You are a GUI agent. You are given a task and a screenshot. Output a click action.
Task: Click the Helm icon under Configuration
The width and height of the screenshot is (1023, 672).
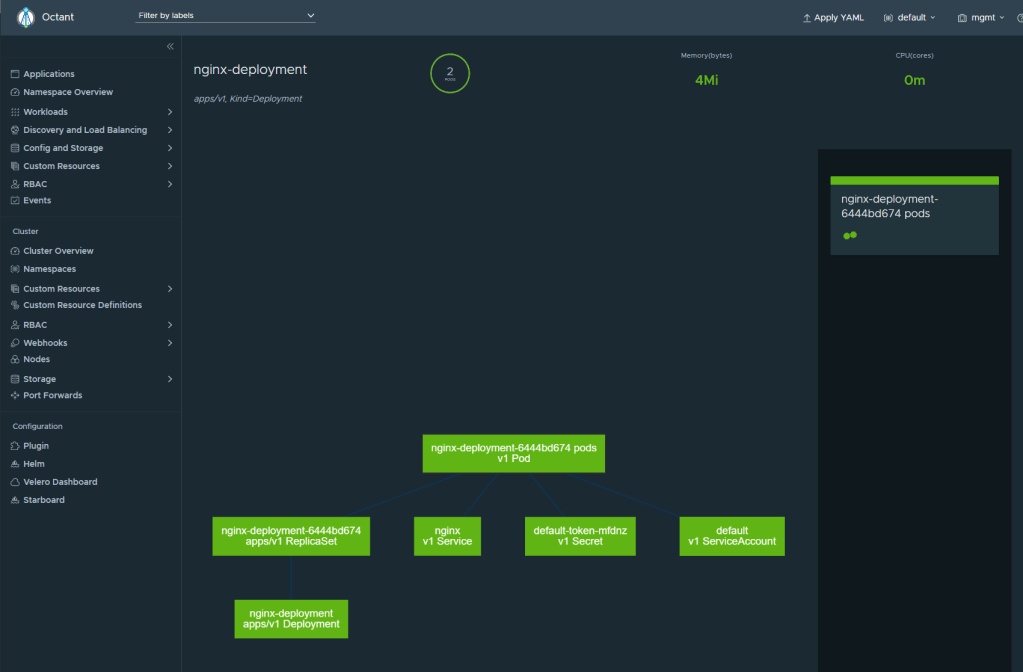(15, 464)
